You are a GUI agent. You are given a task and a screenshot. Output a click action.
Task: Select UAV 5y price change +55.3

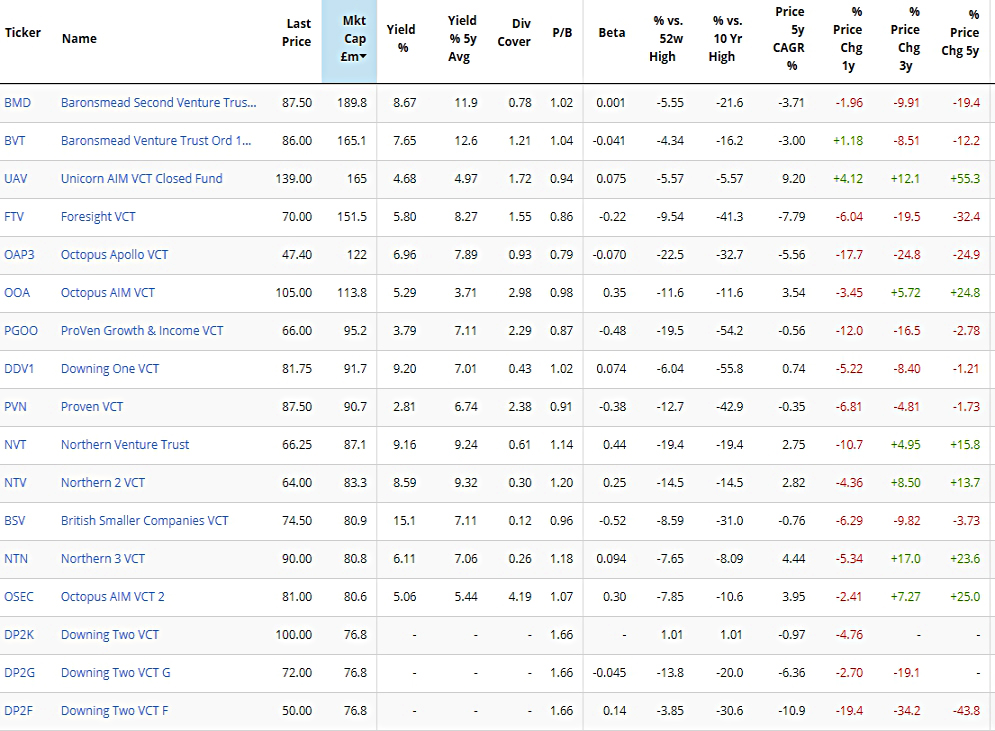pos(965,179)
